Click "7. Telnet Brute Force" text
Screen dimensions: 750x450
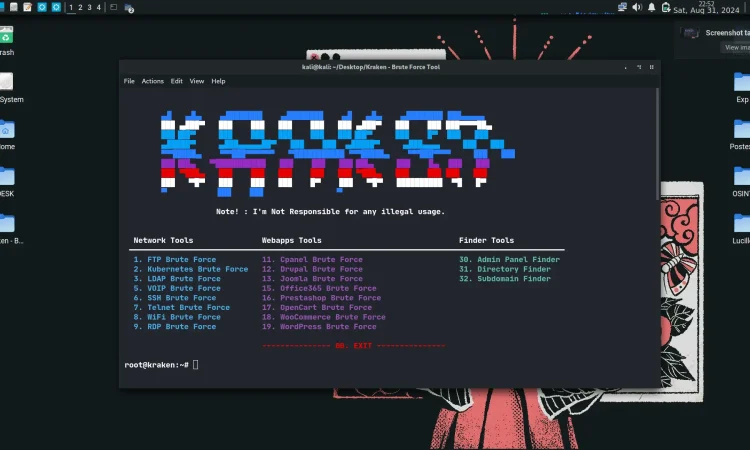(182, 307)
